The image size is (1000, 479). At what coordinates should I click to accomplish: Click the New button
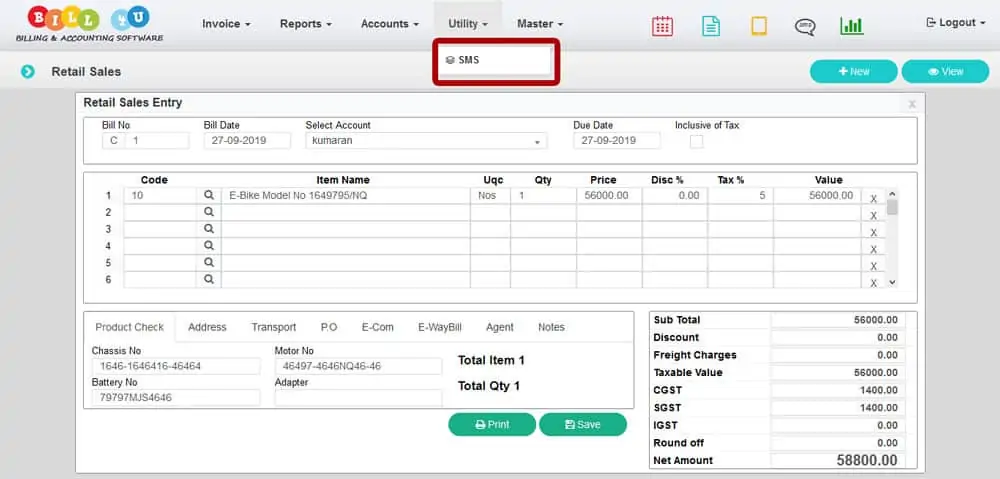pos(854,71)
